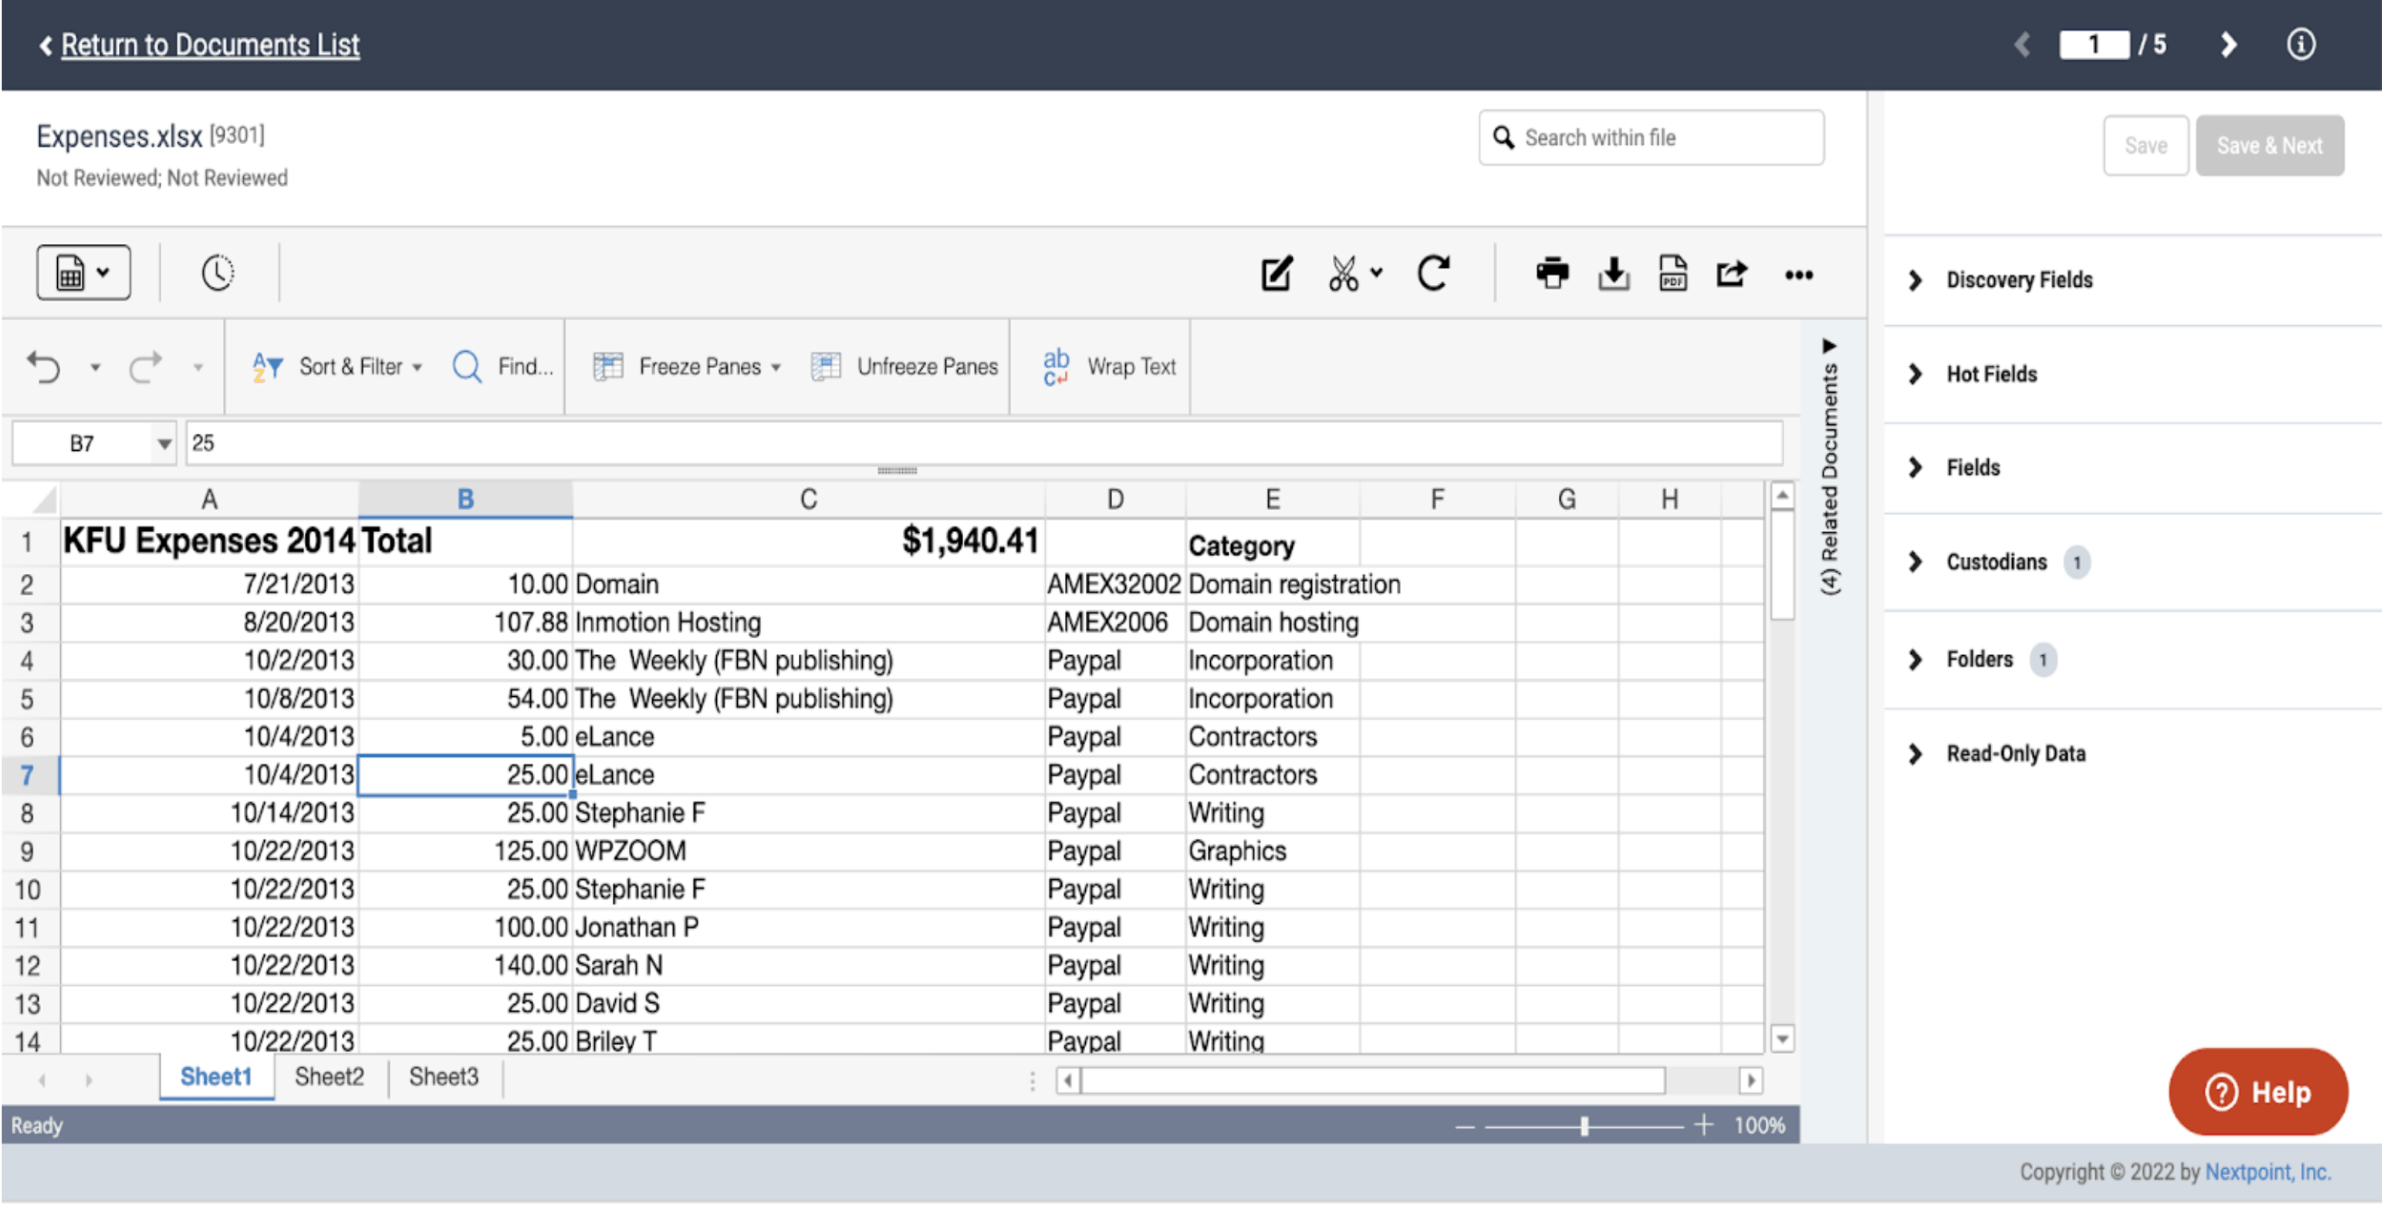Reload the document with the refresh icon
The image size is (2386, 1206).
click(1435, 273)
